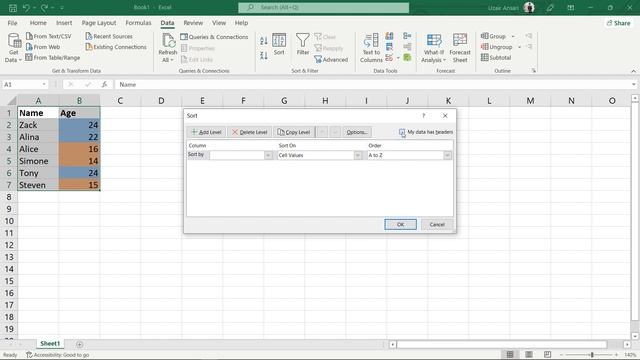Viewport: 640px width, 360px height.
Task: Confirm sort with OK button
Action: (400, 224)
